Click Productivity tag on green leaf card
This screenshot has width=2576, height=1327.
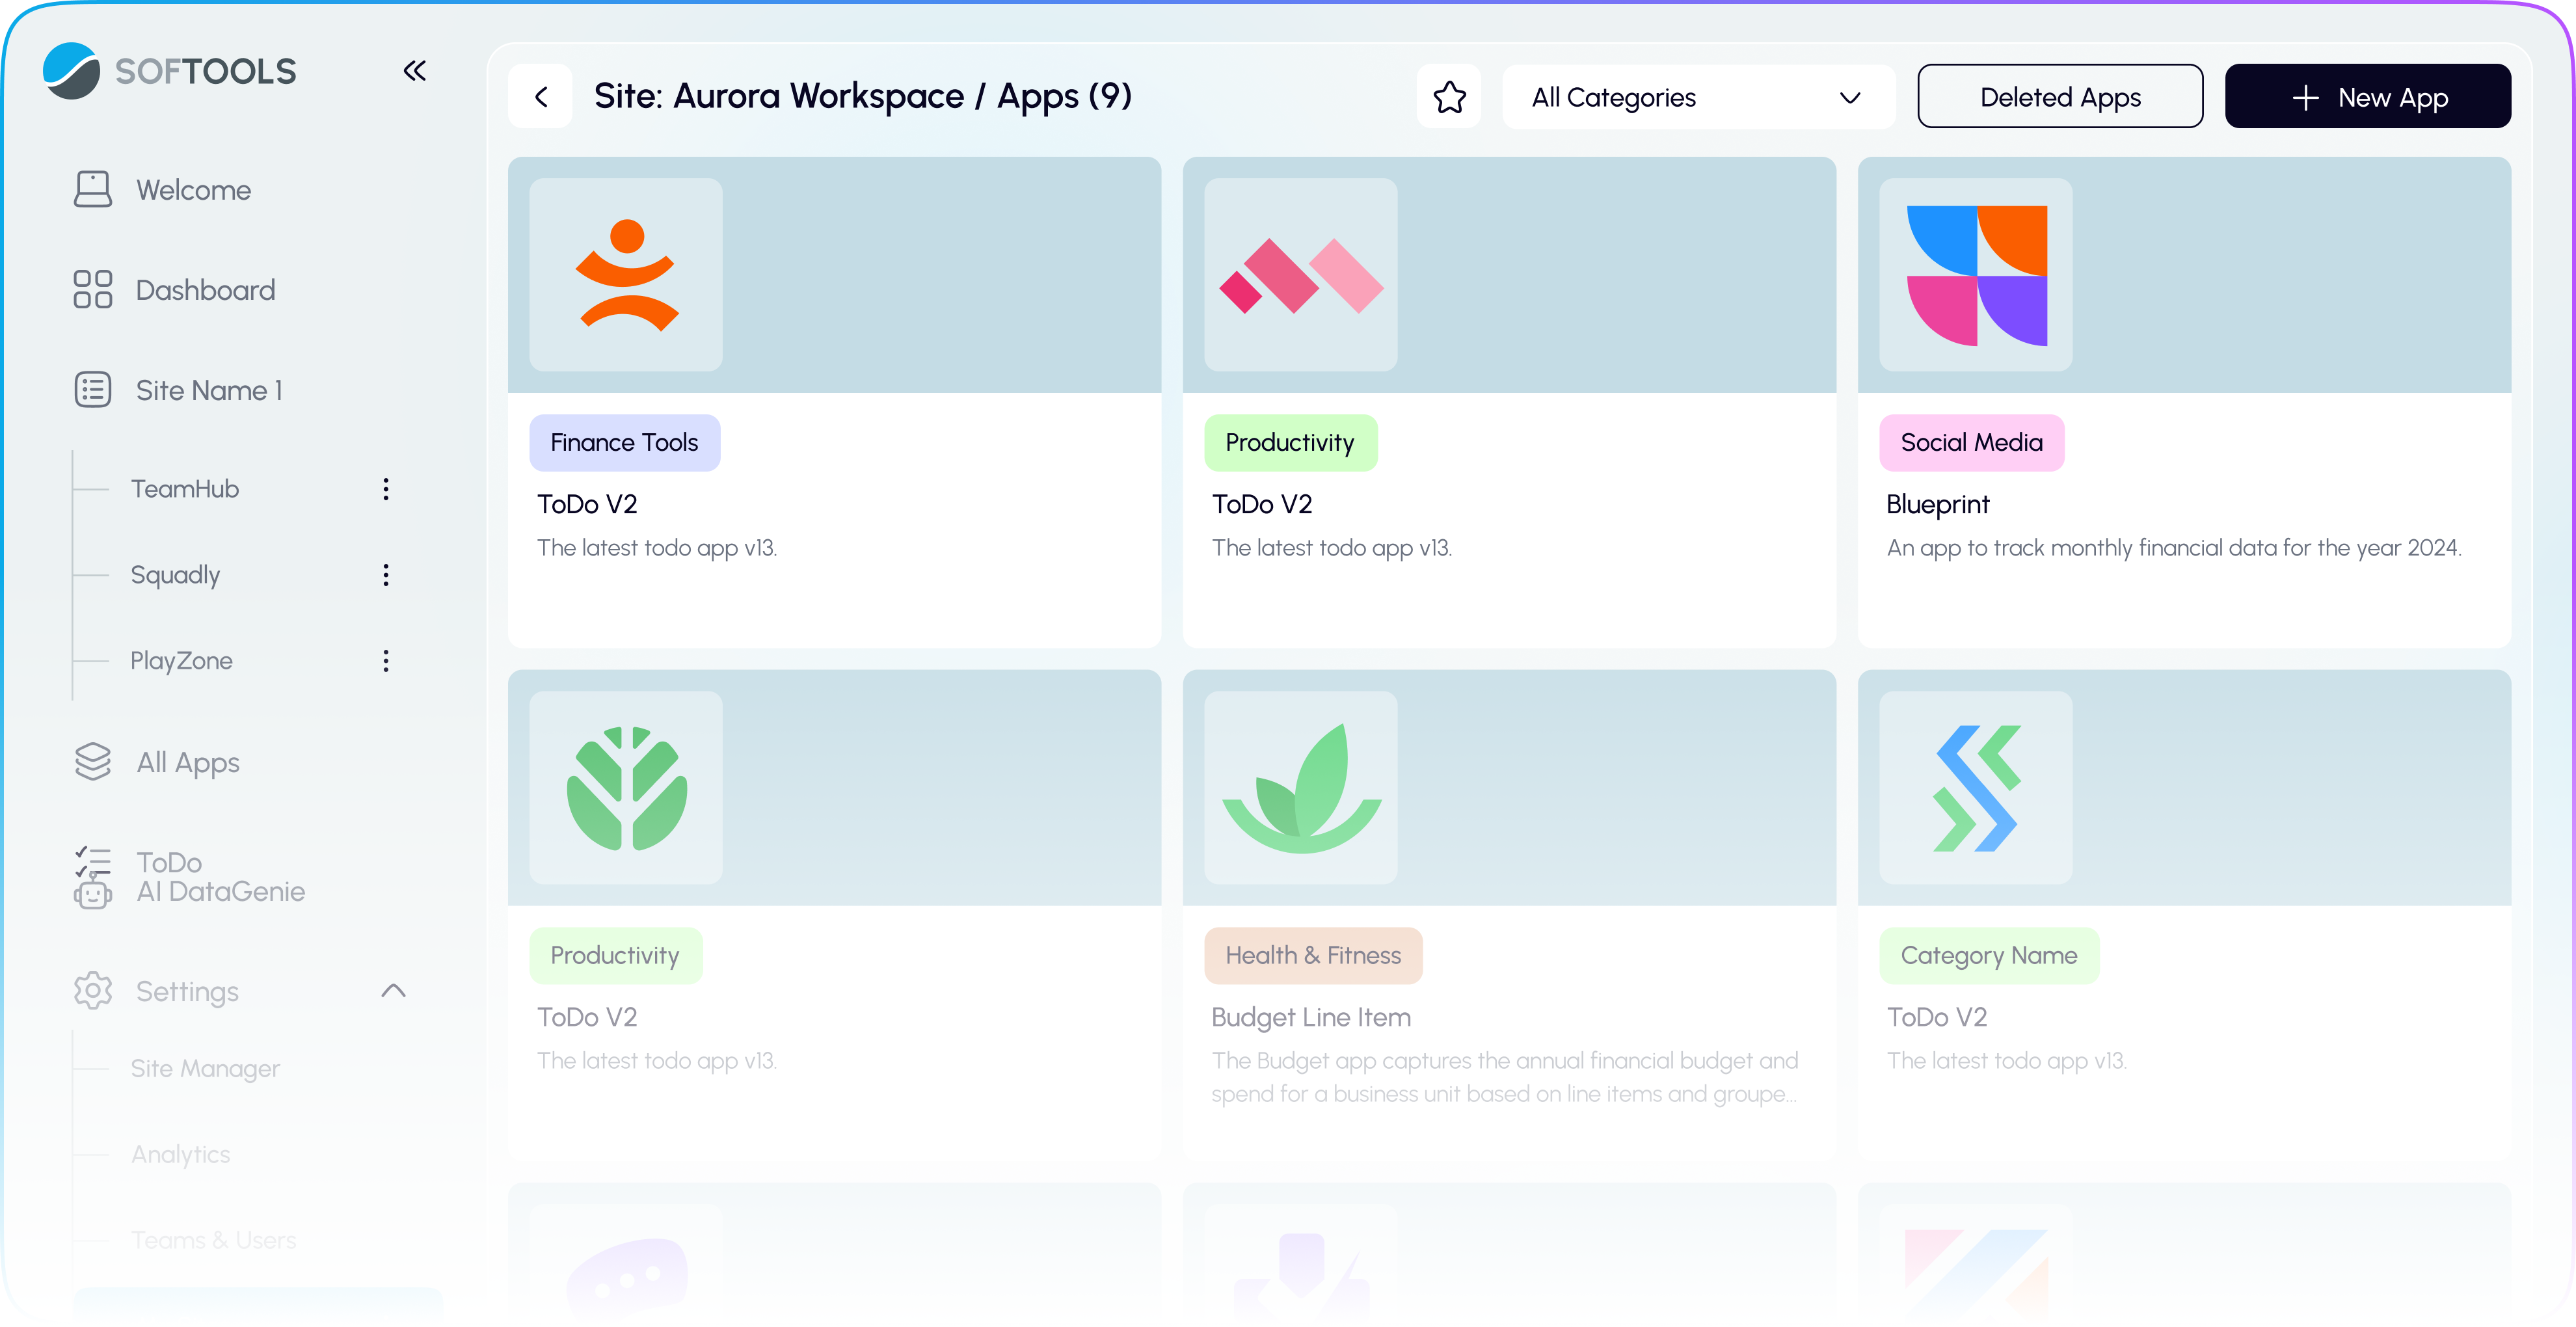(x=615, y=956)
